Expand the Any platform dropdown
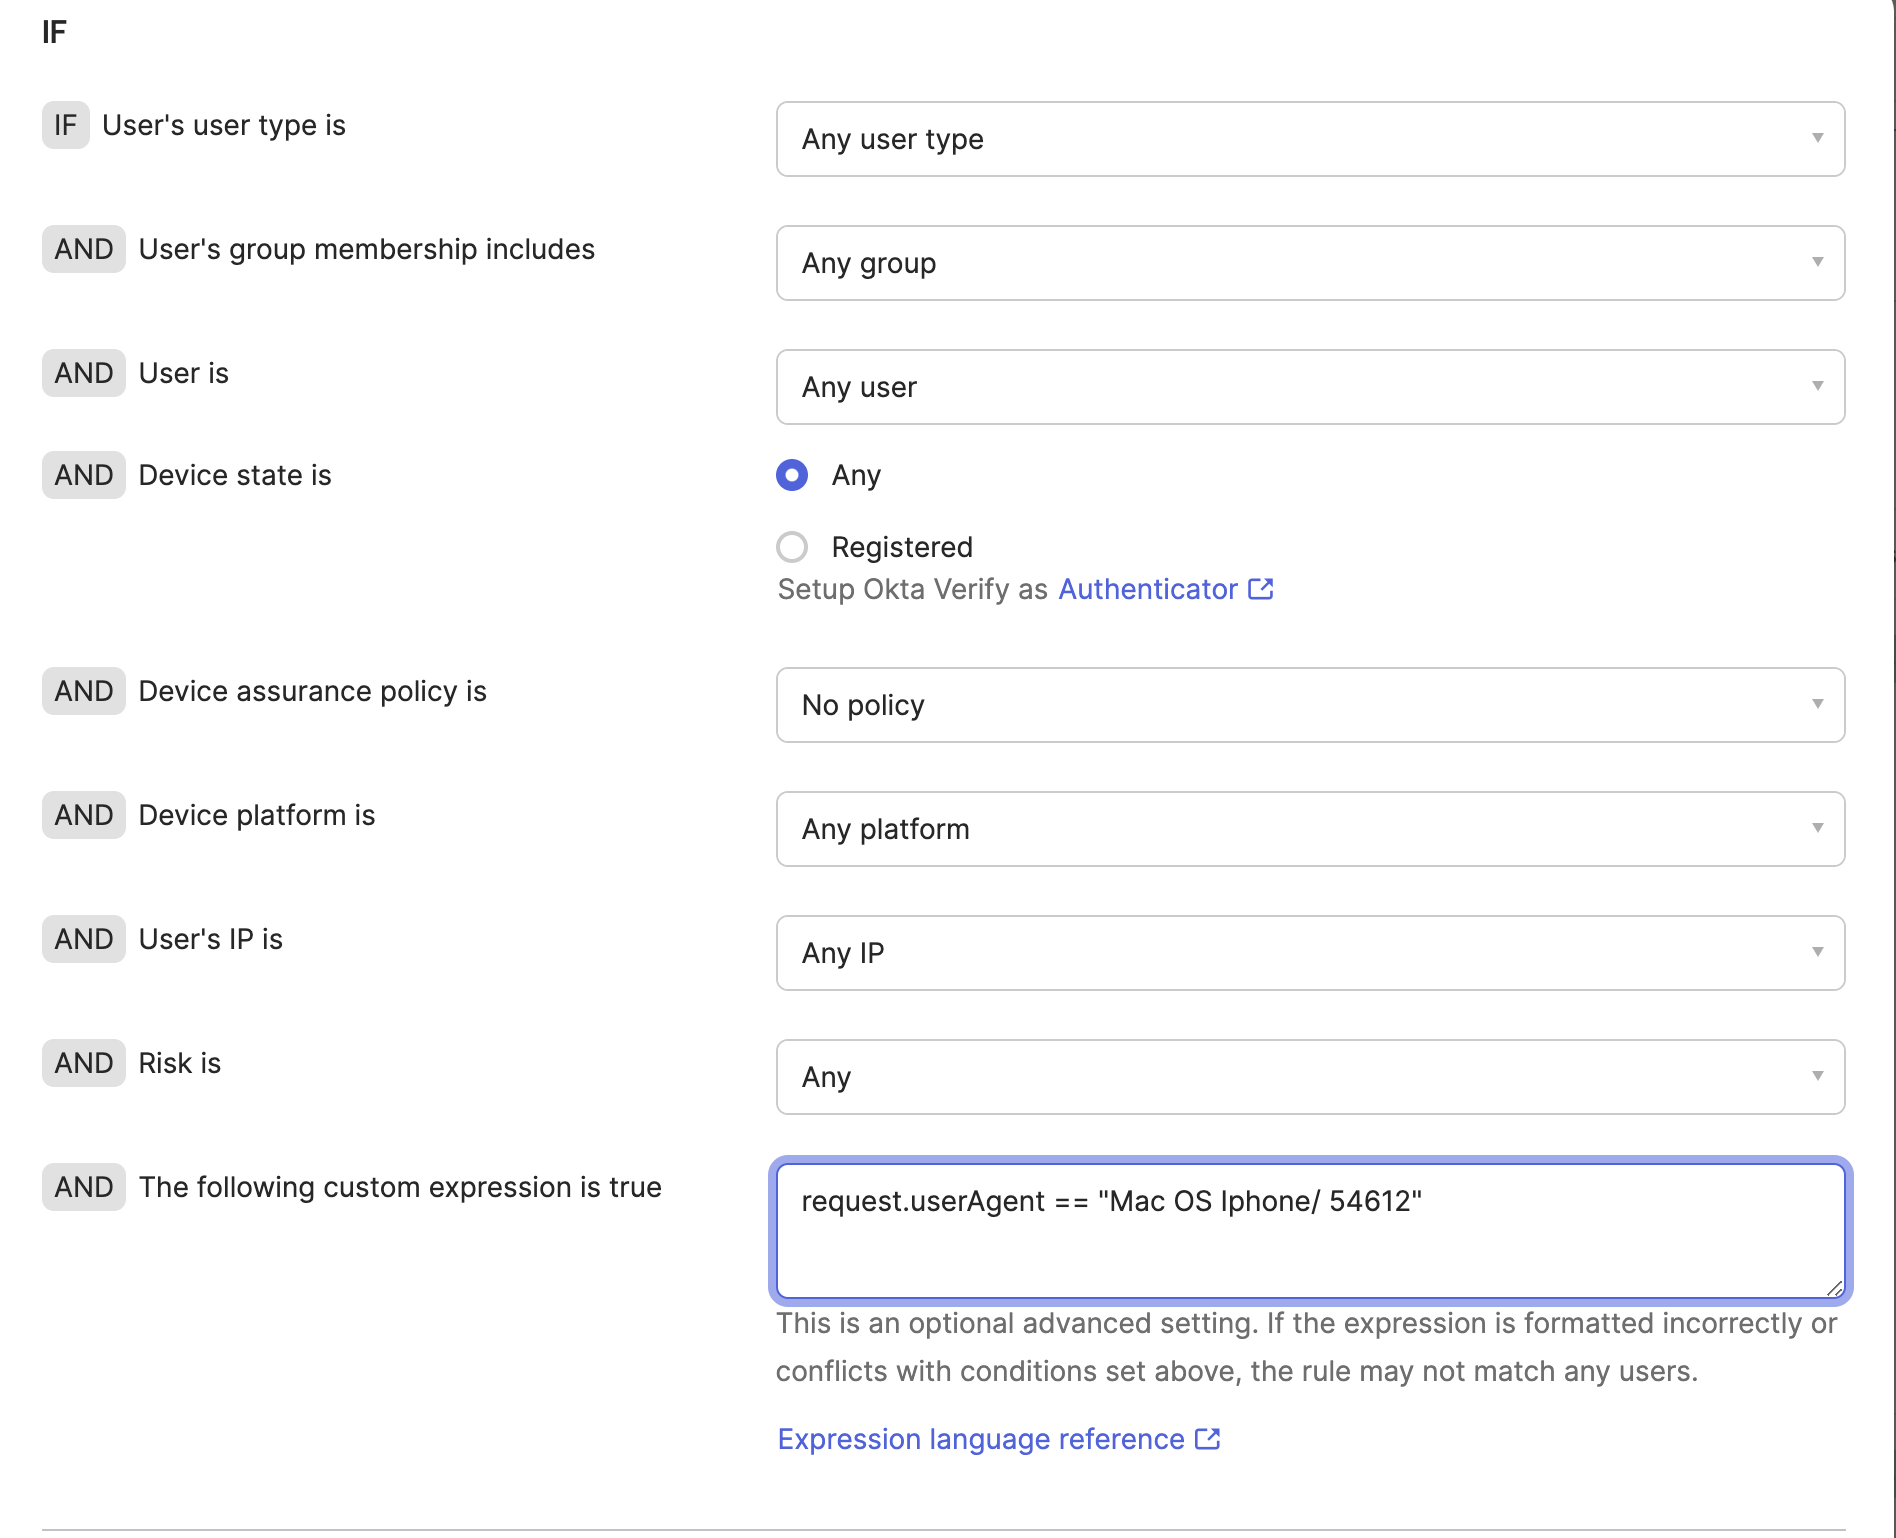 pyautogui.click(x=1308, y=829)
